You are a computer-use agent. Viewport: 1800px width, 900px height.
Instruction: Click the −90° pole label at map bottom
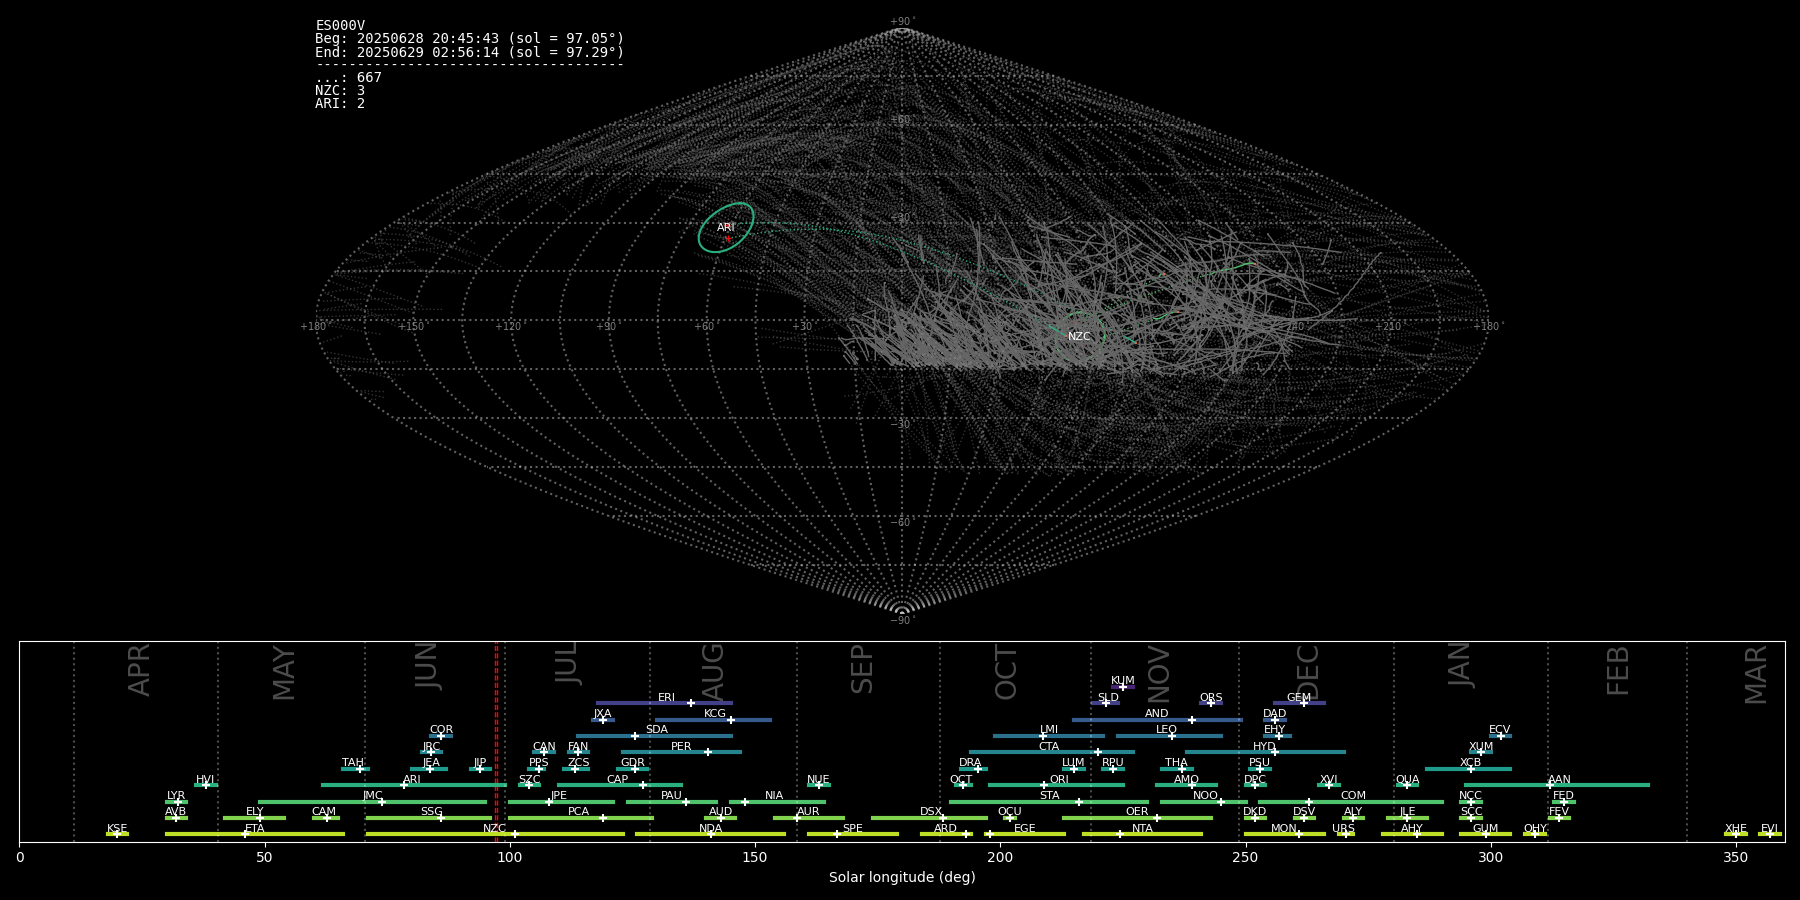[x=902, y=621]
